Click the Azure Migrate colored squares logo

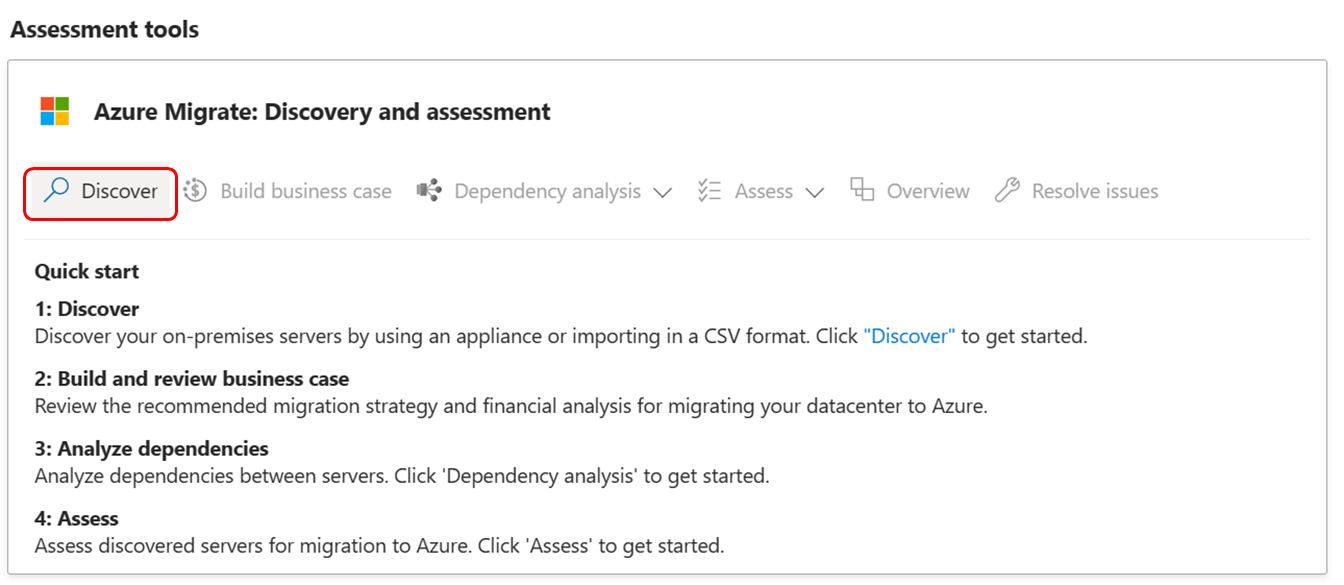[x=53, y=111]
